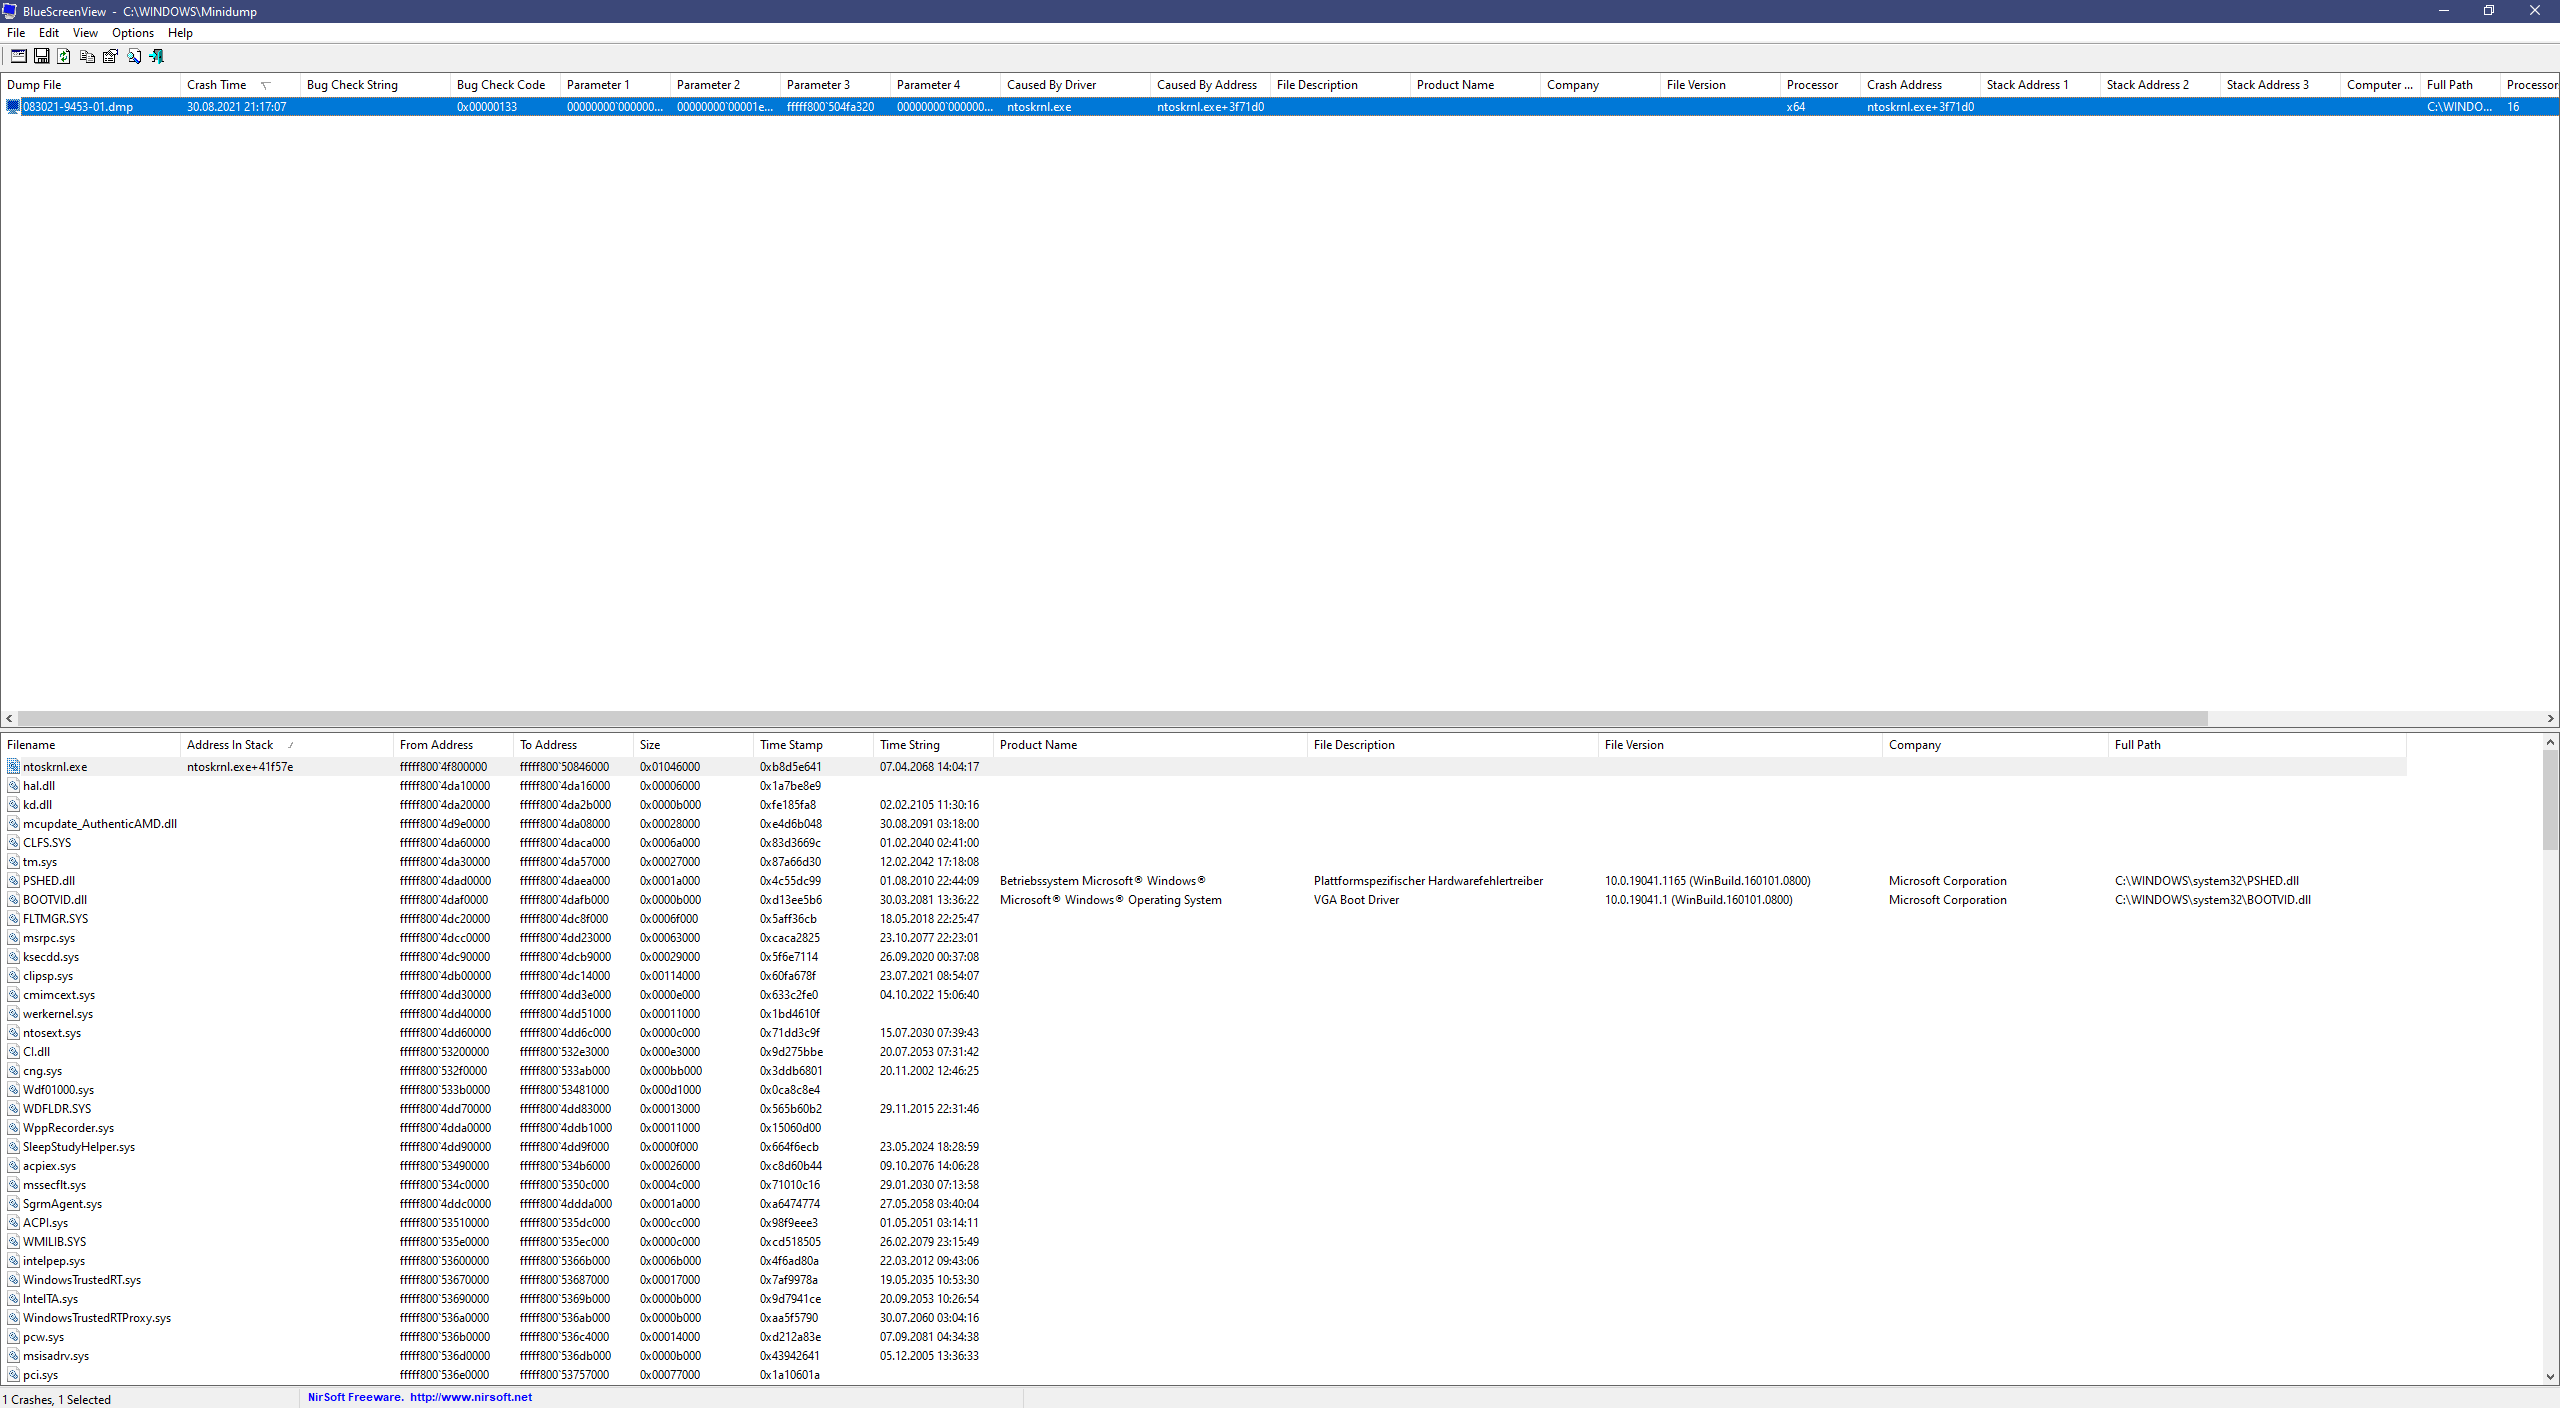Click right arrow of upper horizontal scrollbar
This screenshot has height=1408, width=2560.
2550,718
